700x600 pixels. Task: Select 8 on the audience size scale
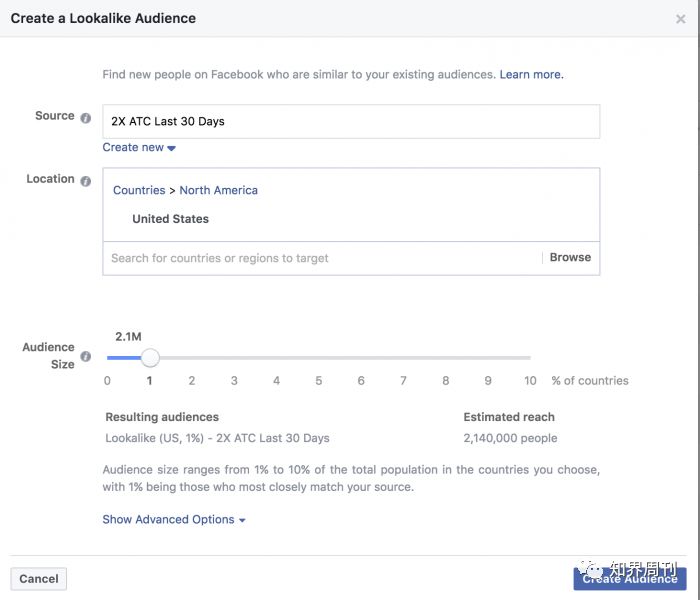pos(446,381)
